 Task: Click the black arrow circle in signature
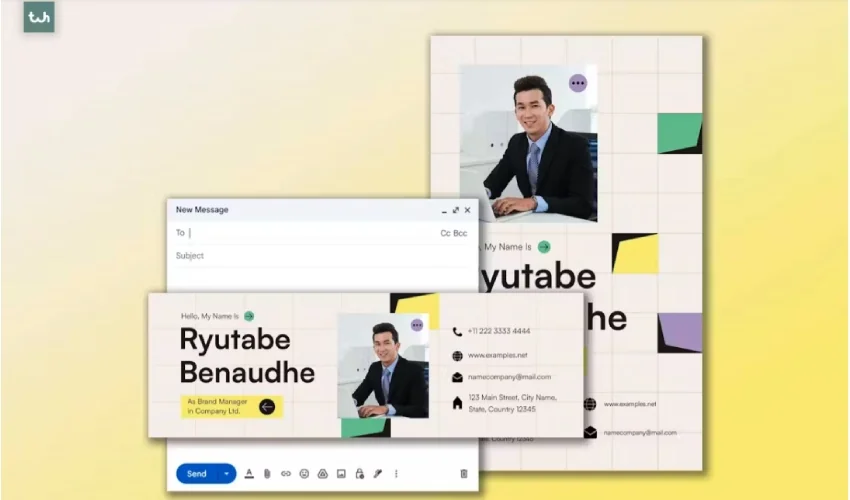pyautogui.click(x=267, y=406)
